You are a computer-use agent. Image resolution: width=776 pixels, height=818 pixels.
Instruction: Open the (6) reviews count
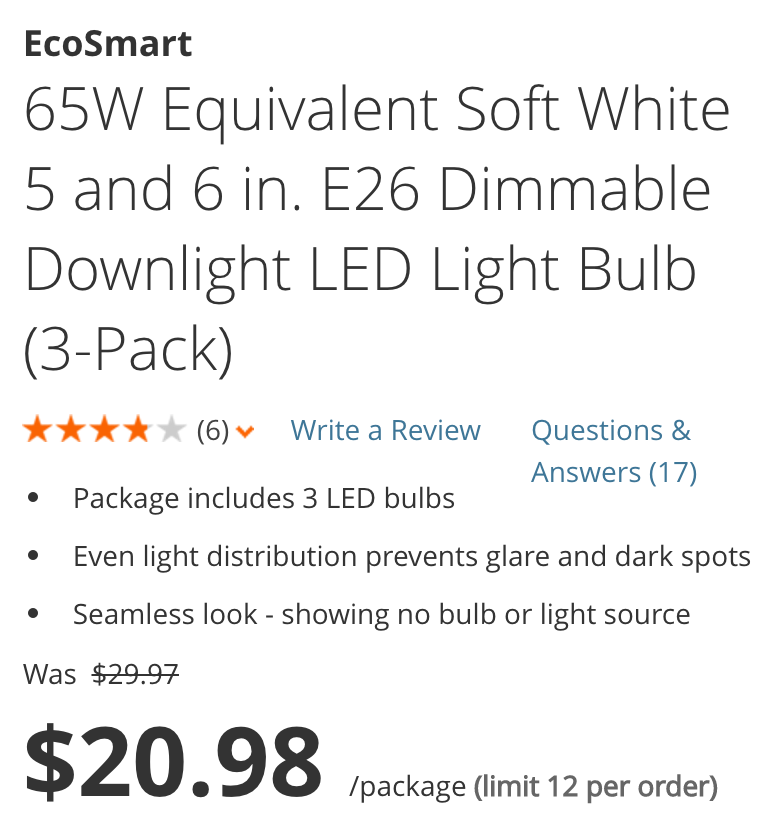tap(213, 431)
